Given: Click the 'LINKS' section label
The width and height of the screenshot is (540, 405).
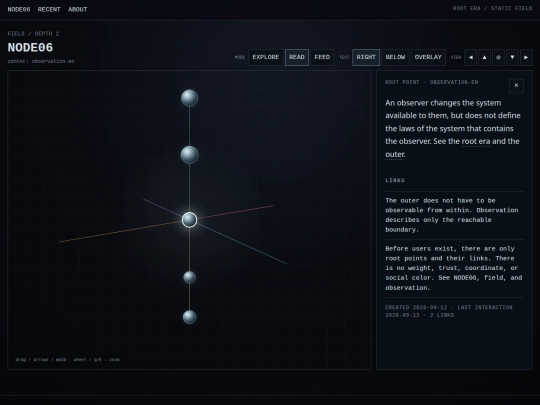Looking at the screenshot, I should [x=395, y=180].
